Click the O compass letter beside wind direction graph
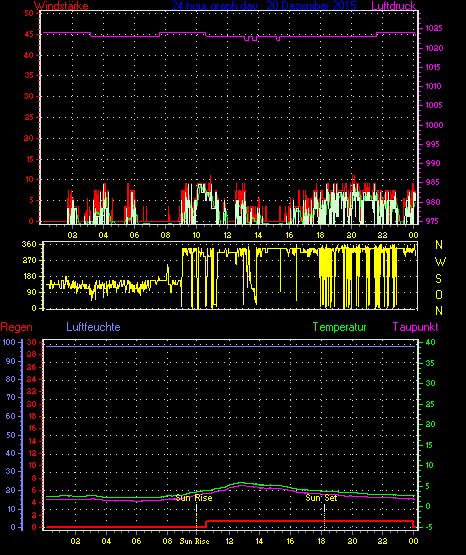Screen dimensions: 466x555 pyautogui.click(x=439, y=294)
